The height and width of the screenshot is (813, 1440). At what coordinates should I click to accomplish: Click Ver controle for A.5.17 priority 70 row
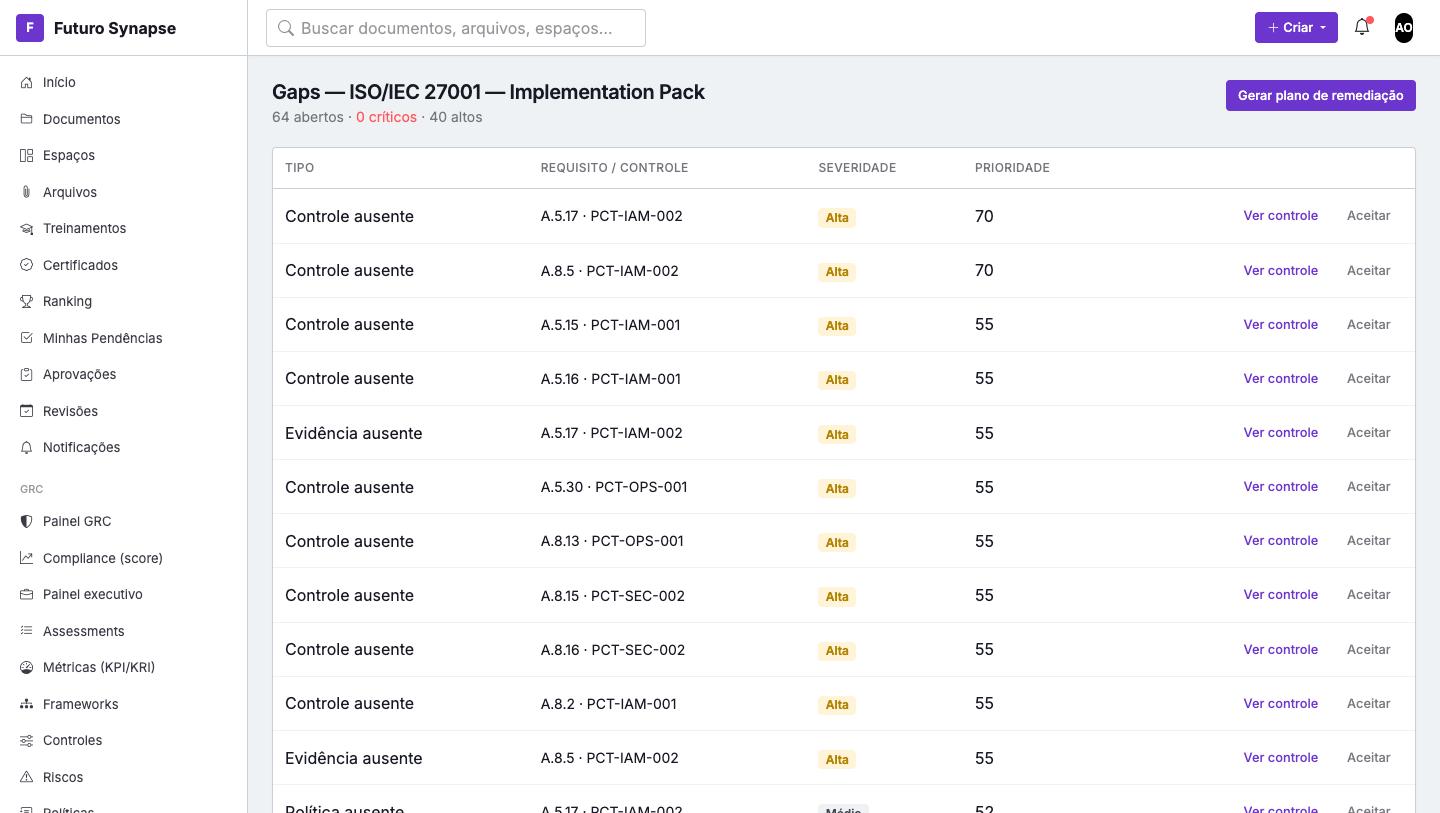(x=1280, y=215)
